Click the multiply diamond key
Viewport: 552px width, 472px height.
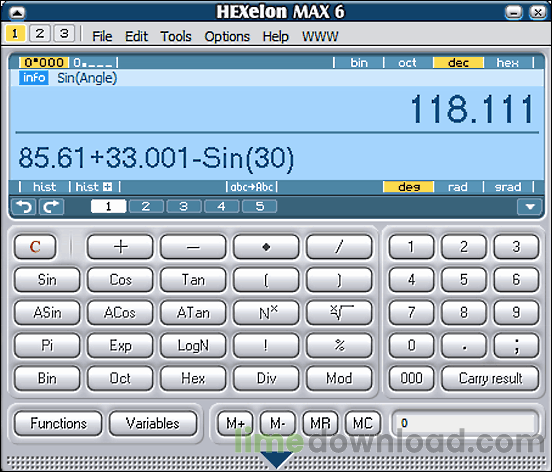(266, 247)
